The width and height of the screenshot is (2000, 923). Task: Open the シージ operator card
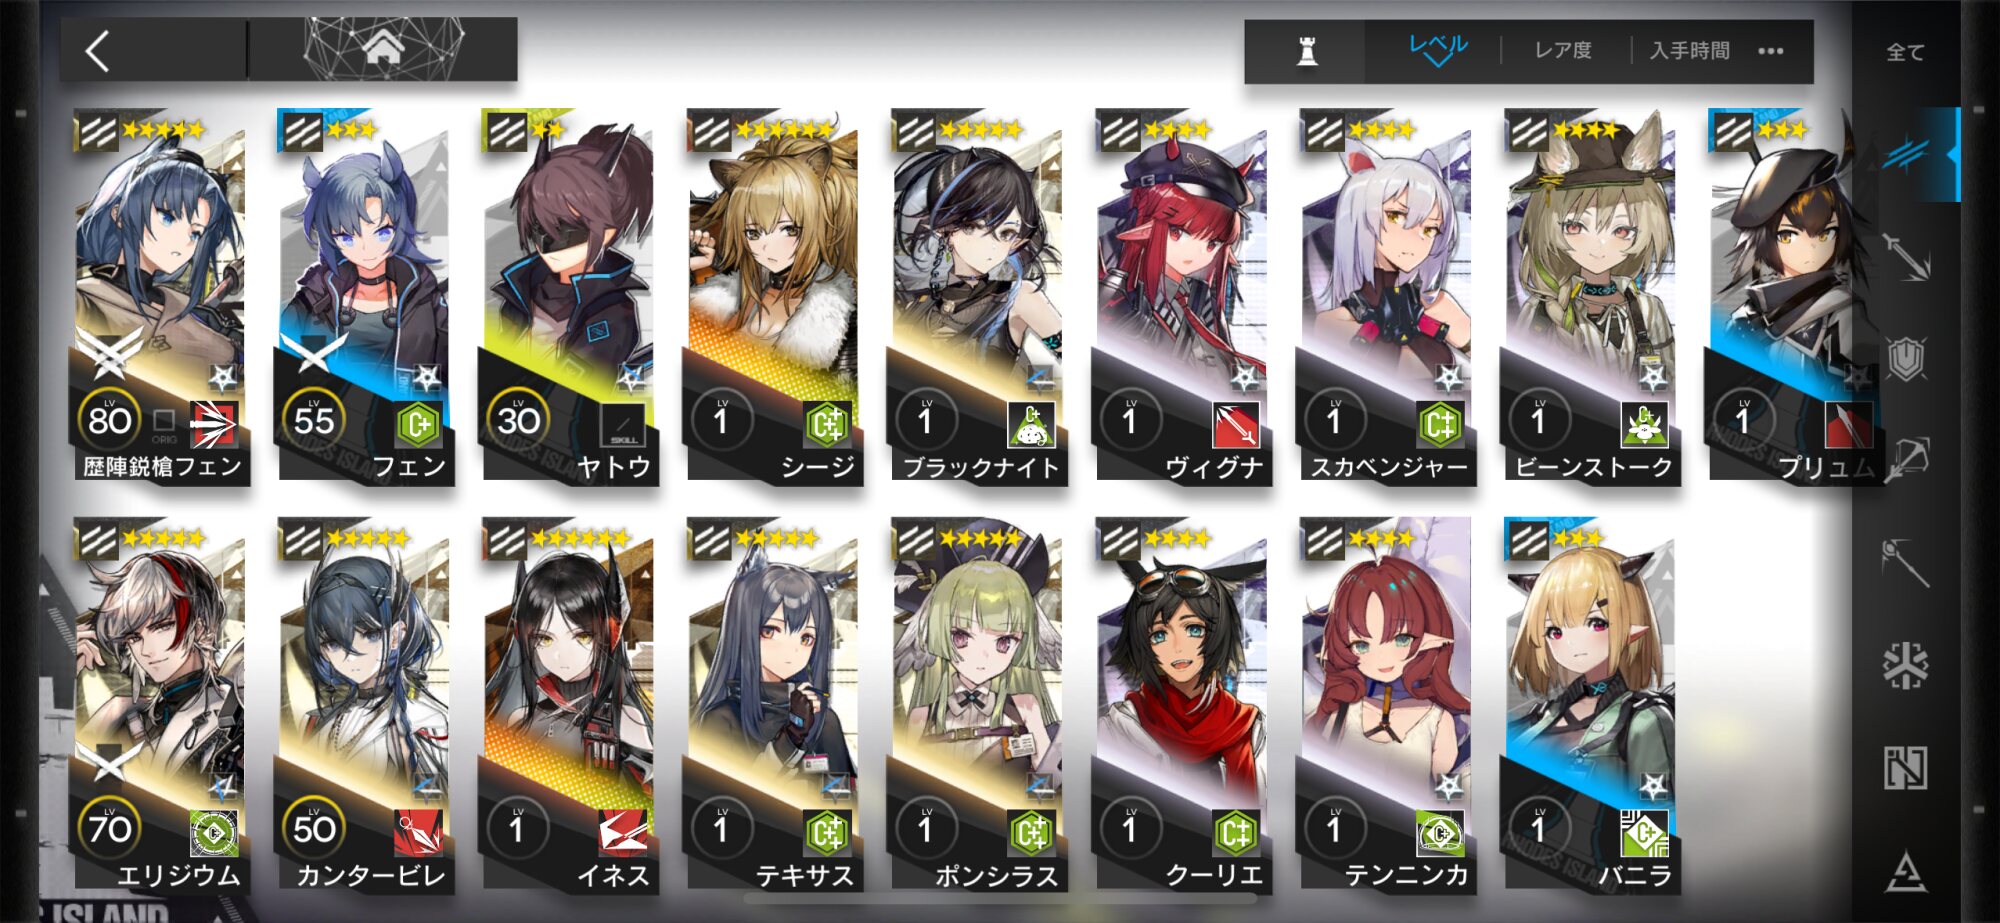pos(773,296)
